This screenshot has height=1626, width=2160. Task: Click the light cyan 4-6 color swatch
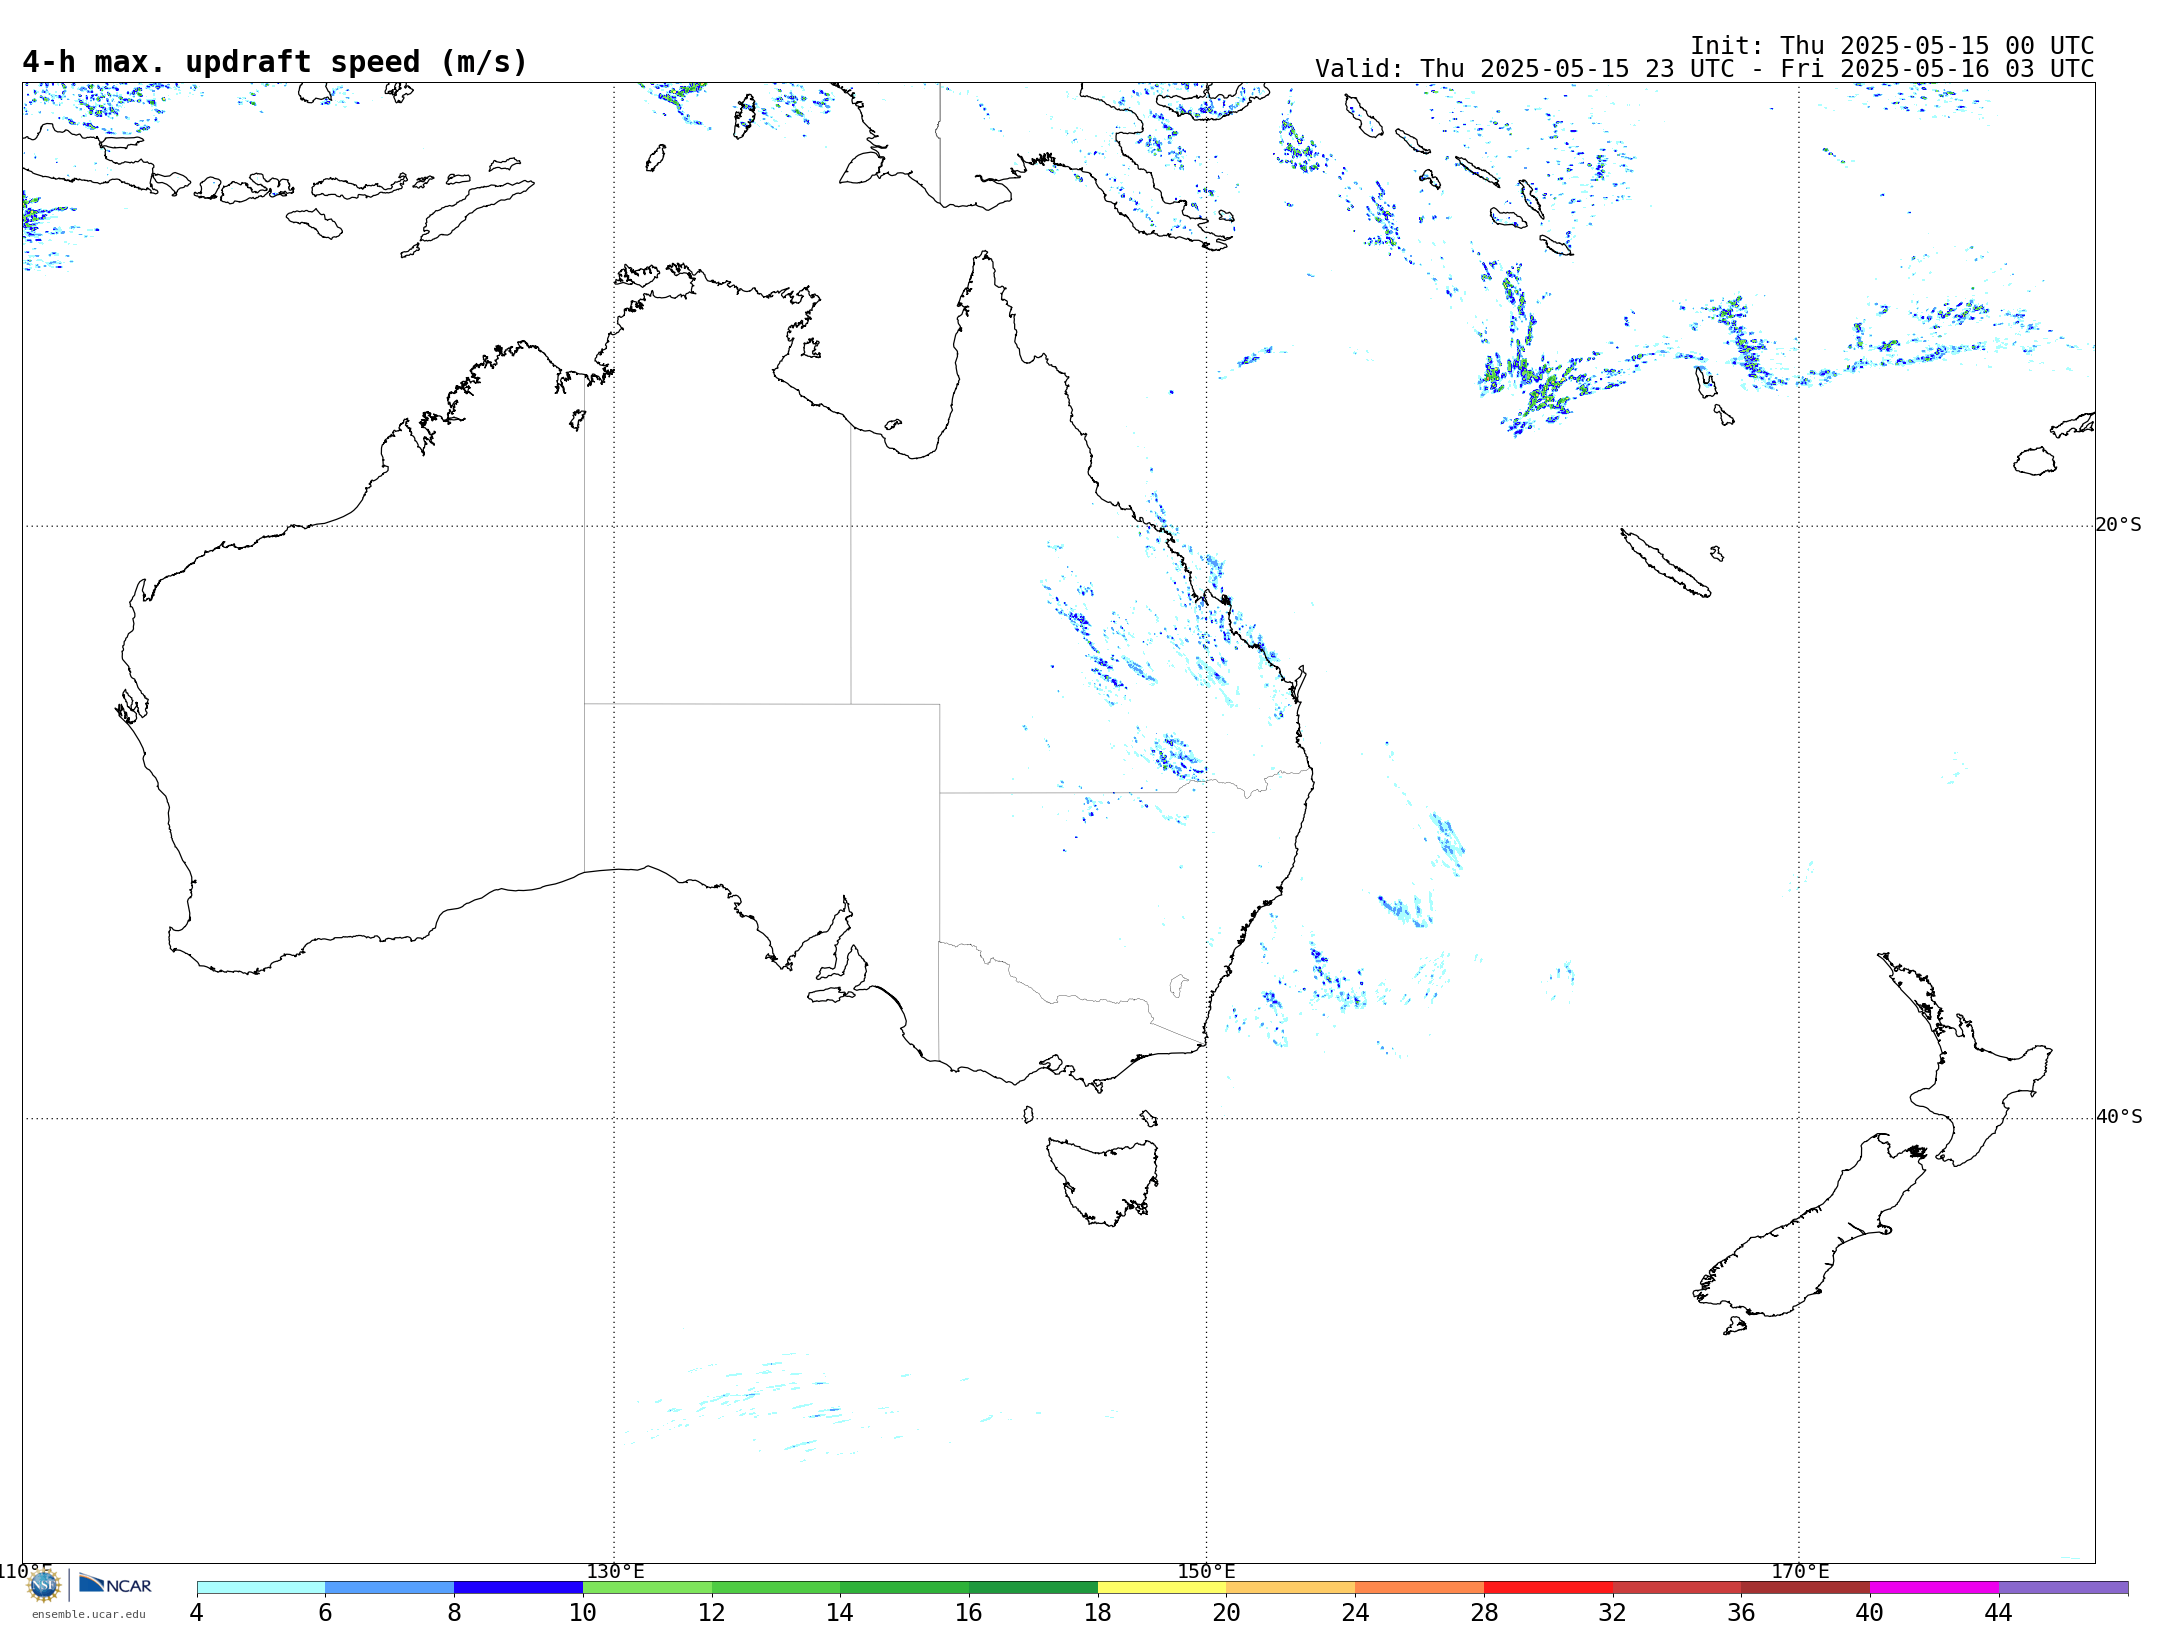point(261,1588)
